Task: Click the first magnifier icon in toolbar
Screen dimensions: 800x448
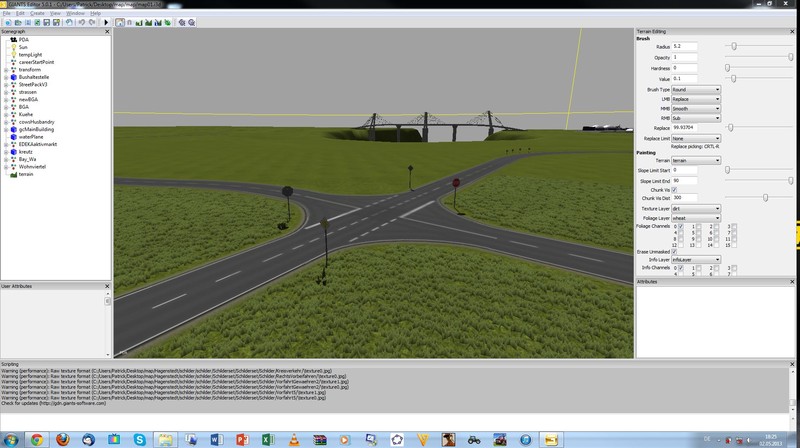Action: coord(182,22)
